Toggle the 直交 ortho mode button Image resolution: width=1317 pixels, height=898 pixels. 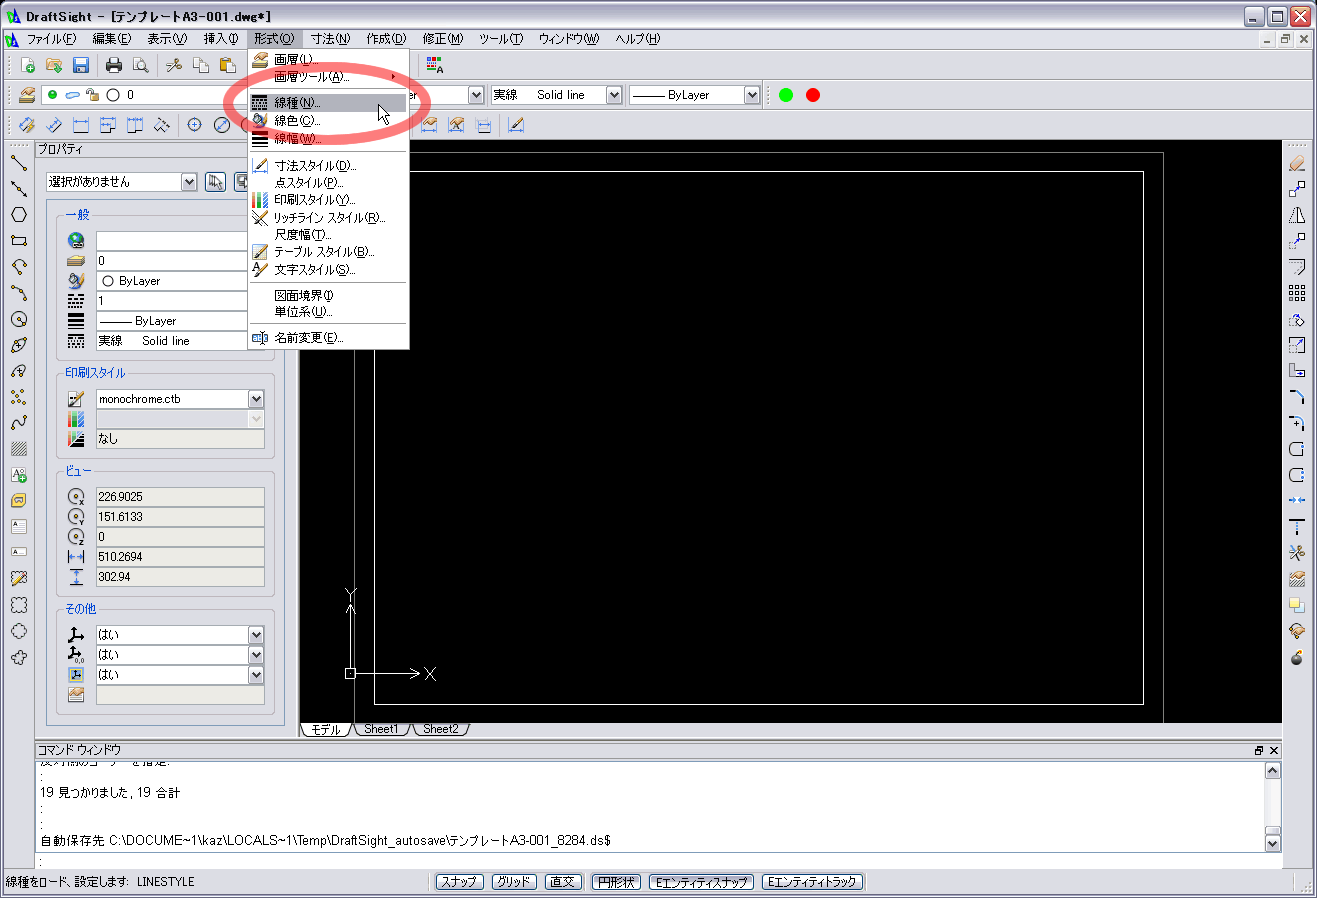[562, 882]
